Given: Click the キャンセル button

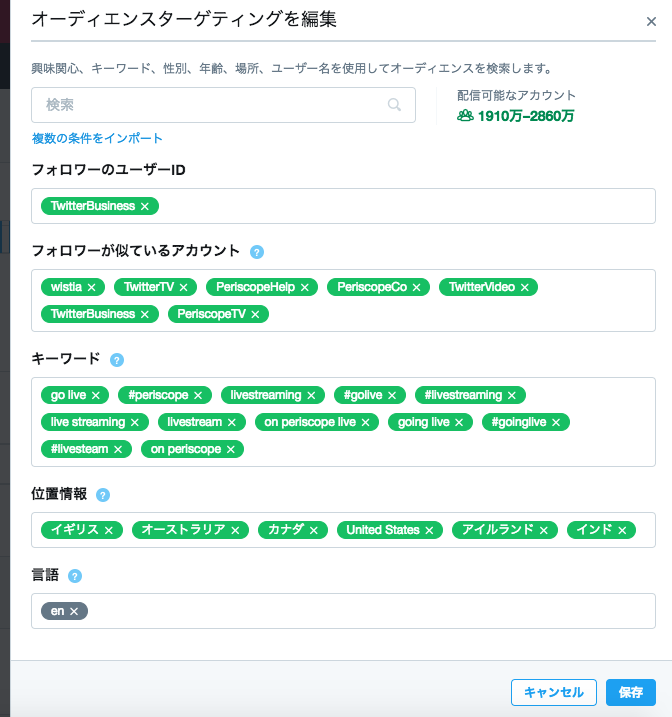Looking at the screenshot, I should pyautogui.click(x=554, y=692).
